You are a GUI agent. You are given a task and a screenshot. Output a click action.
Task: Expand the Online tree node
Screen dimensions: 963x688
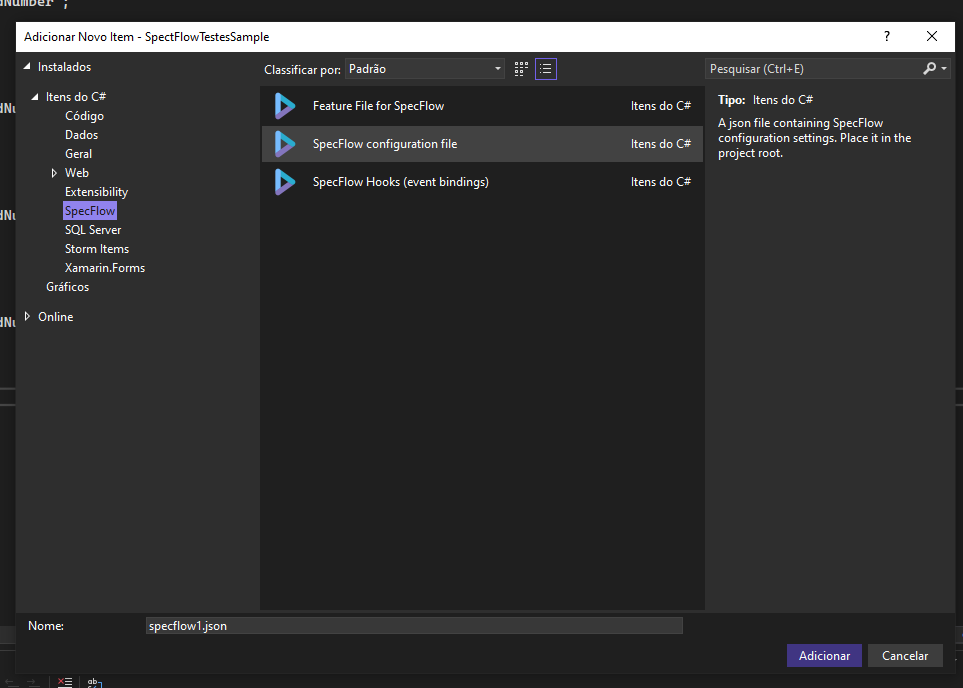point(27,316)
